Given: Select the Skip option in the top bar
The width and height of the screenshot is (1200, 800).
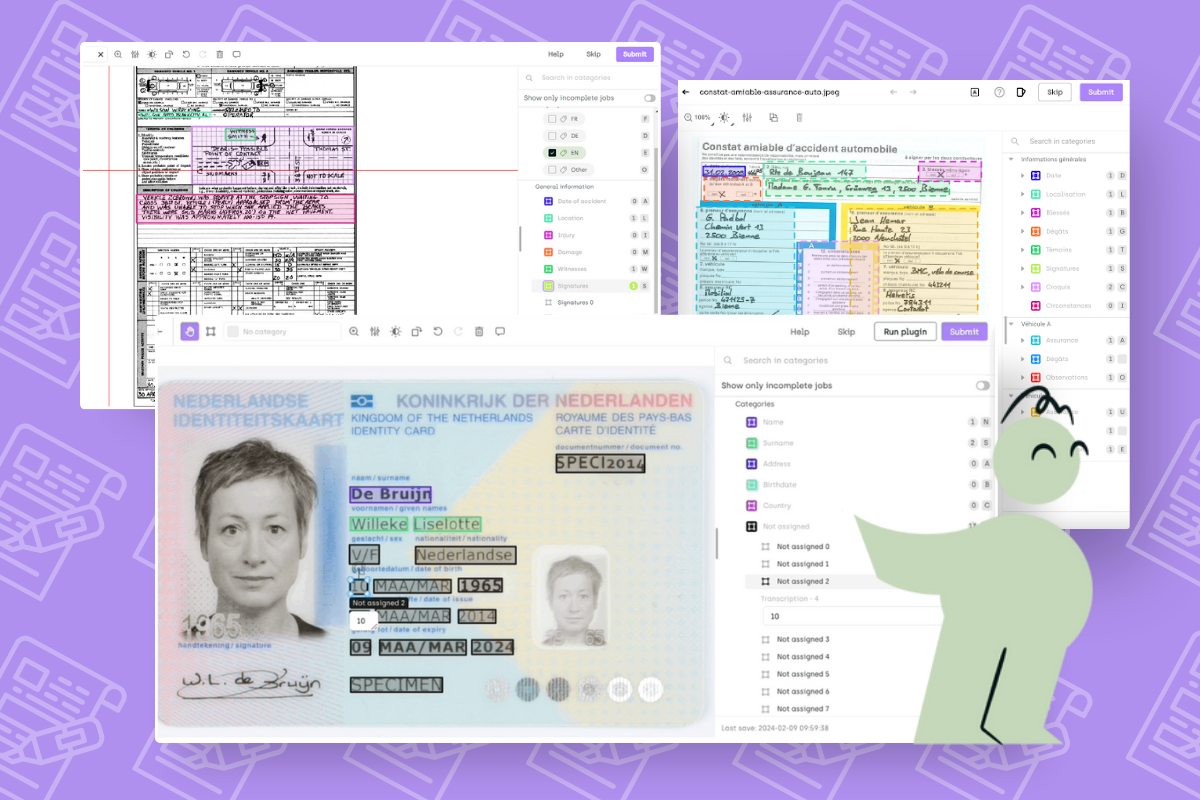Looking at the screenshot, I should click(x=845, y=331).
